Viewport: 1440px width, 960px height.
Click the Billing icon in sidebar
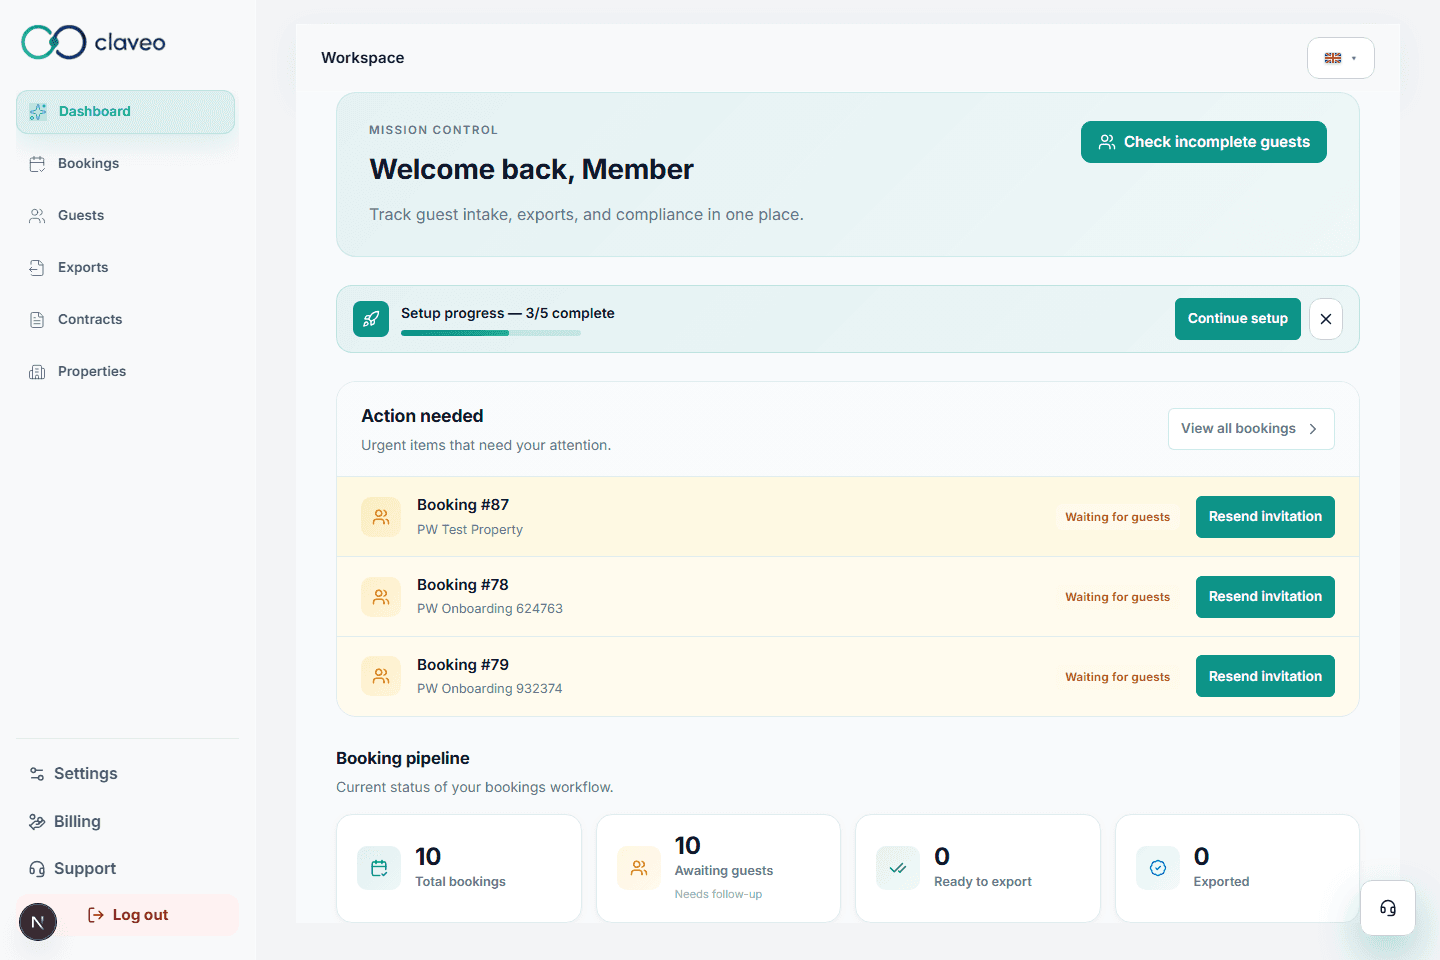point(37,822)
